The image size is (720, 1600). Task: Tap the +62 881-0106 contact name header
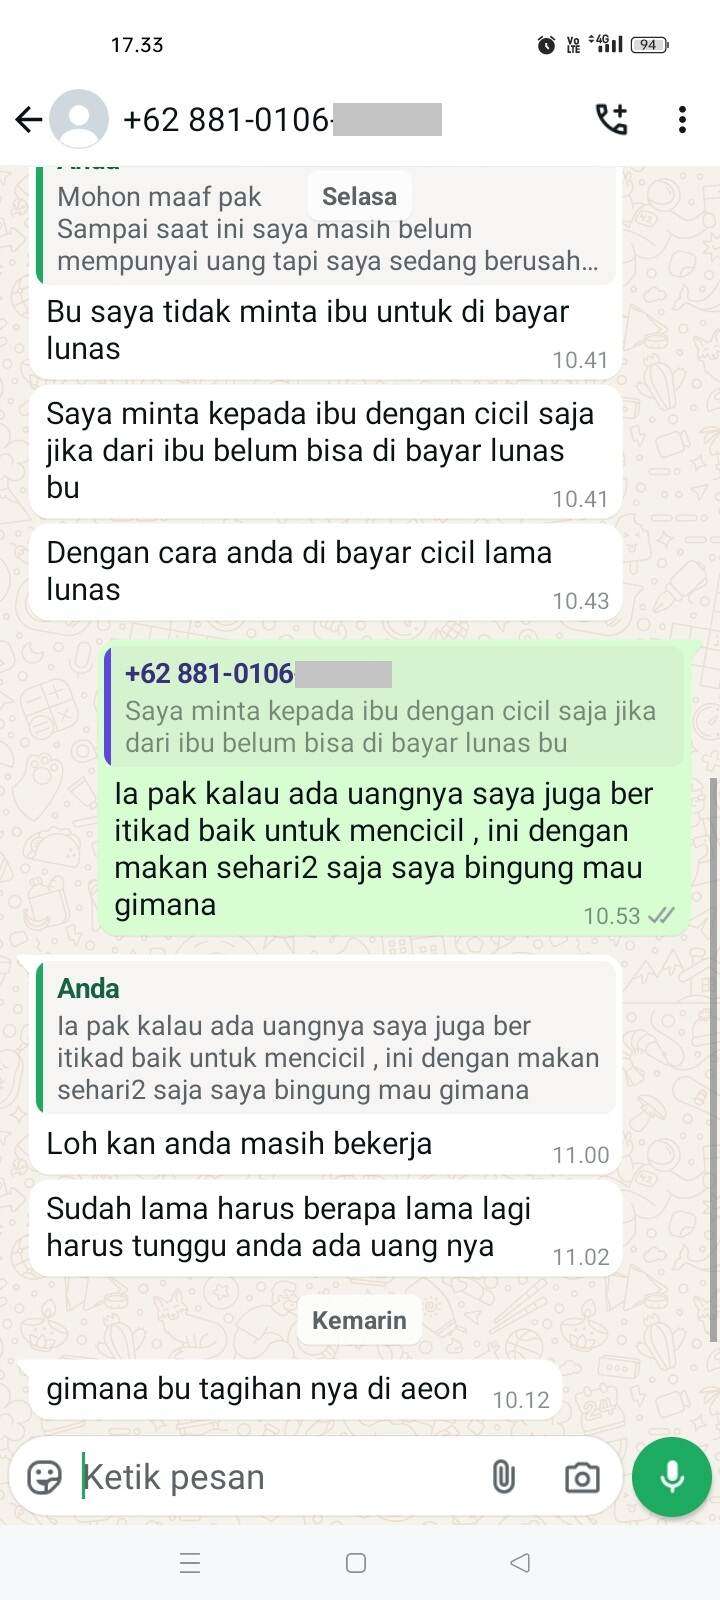coord(282,120)
